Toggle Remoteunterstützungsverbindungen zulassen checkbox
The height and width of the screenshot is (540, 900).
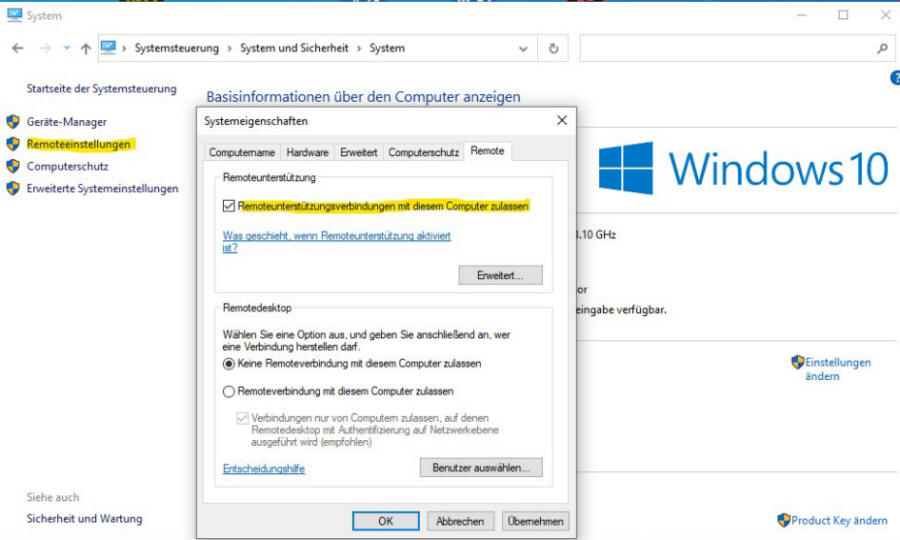pos(229,206)
